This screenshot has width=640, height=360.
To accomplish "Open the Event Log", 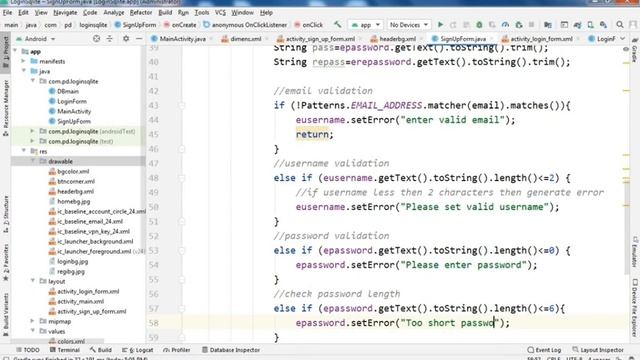I will [544, 350].
